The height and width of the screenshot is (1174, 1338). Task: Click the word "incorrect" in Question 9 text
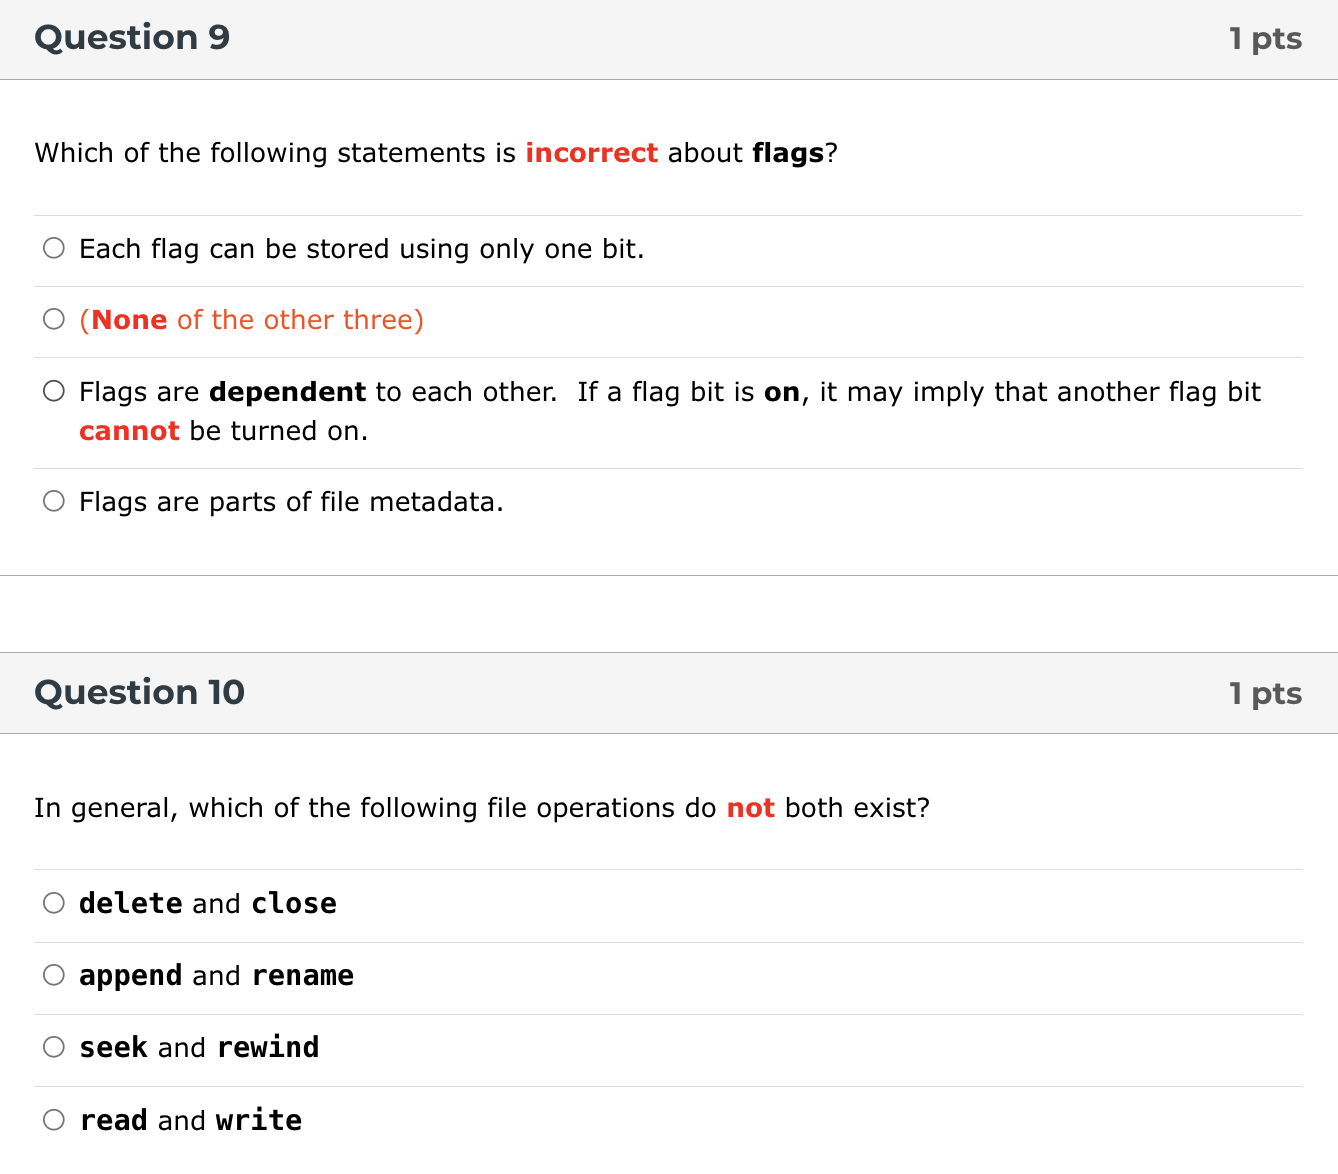tap(591, 152)
